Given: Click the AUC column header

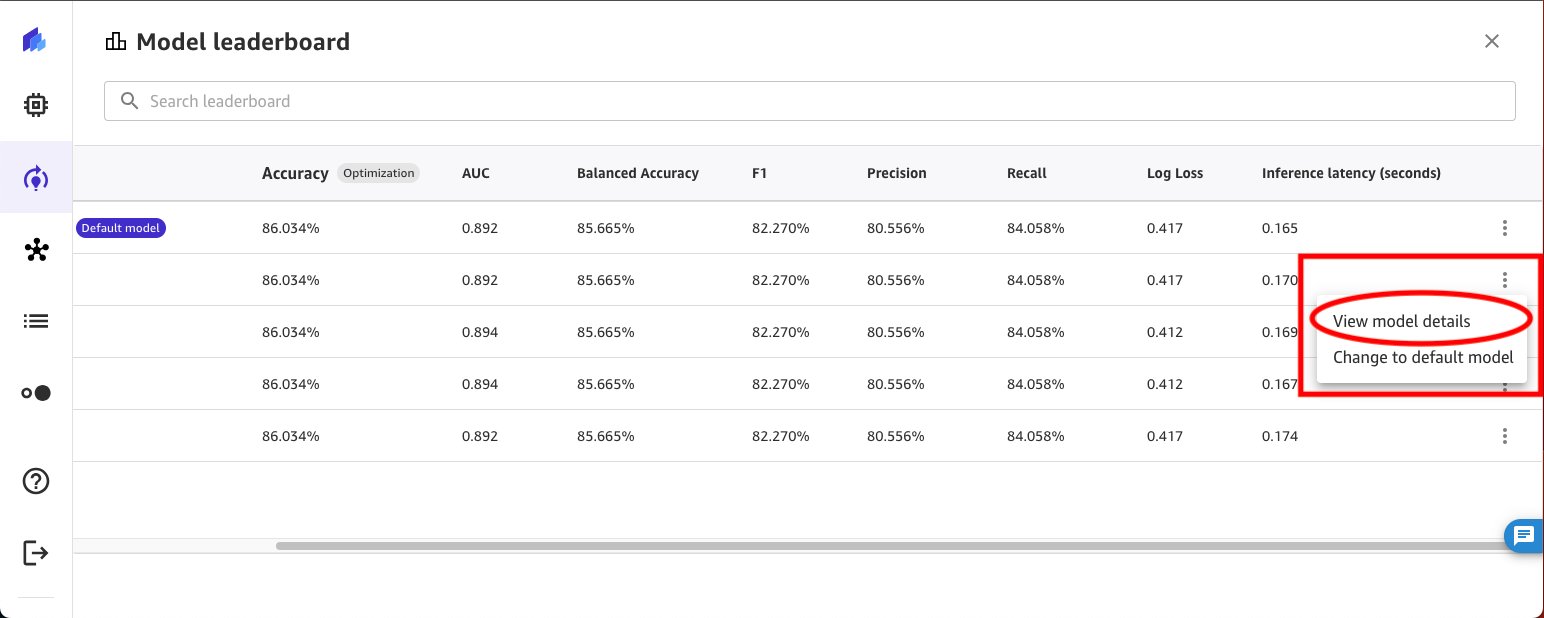Looking at the screenshot, I should (476, 173).
